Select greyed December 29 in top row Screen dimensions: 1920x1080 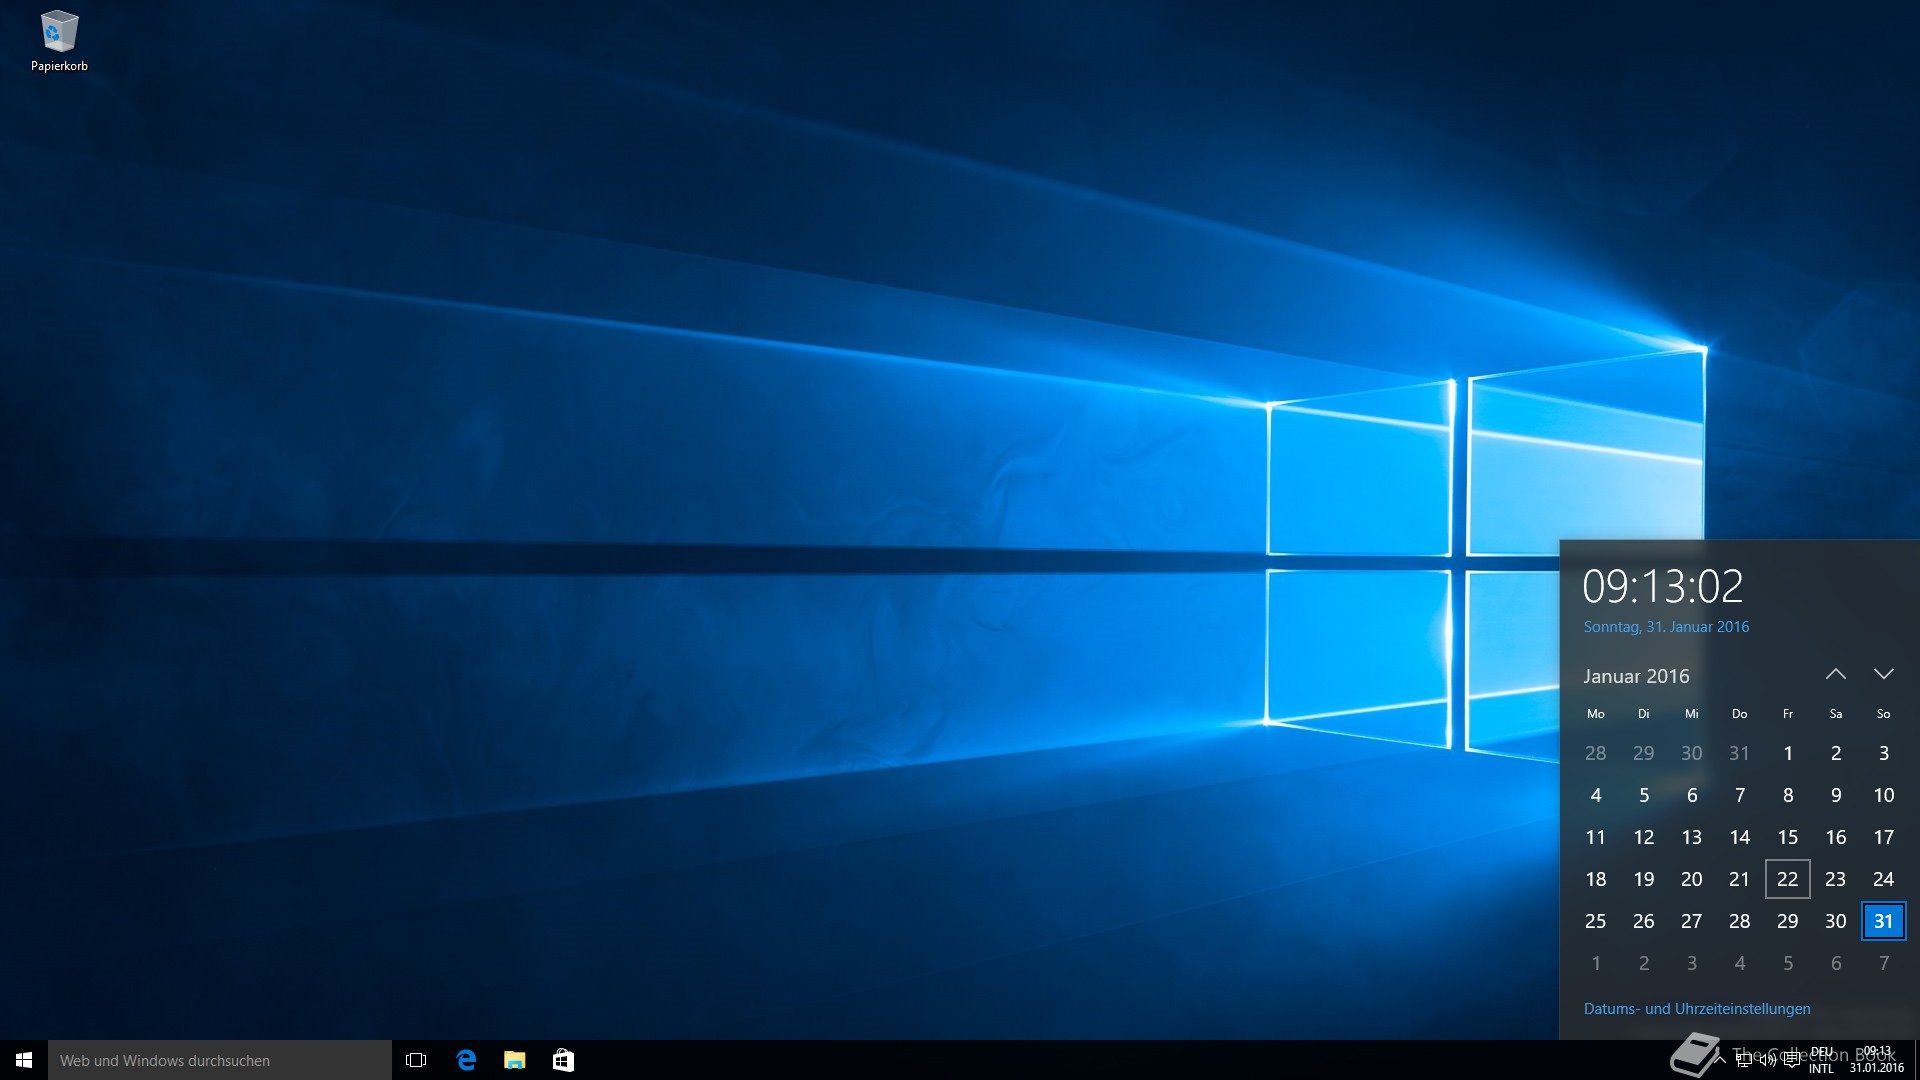coord(1644,753)
